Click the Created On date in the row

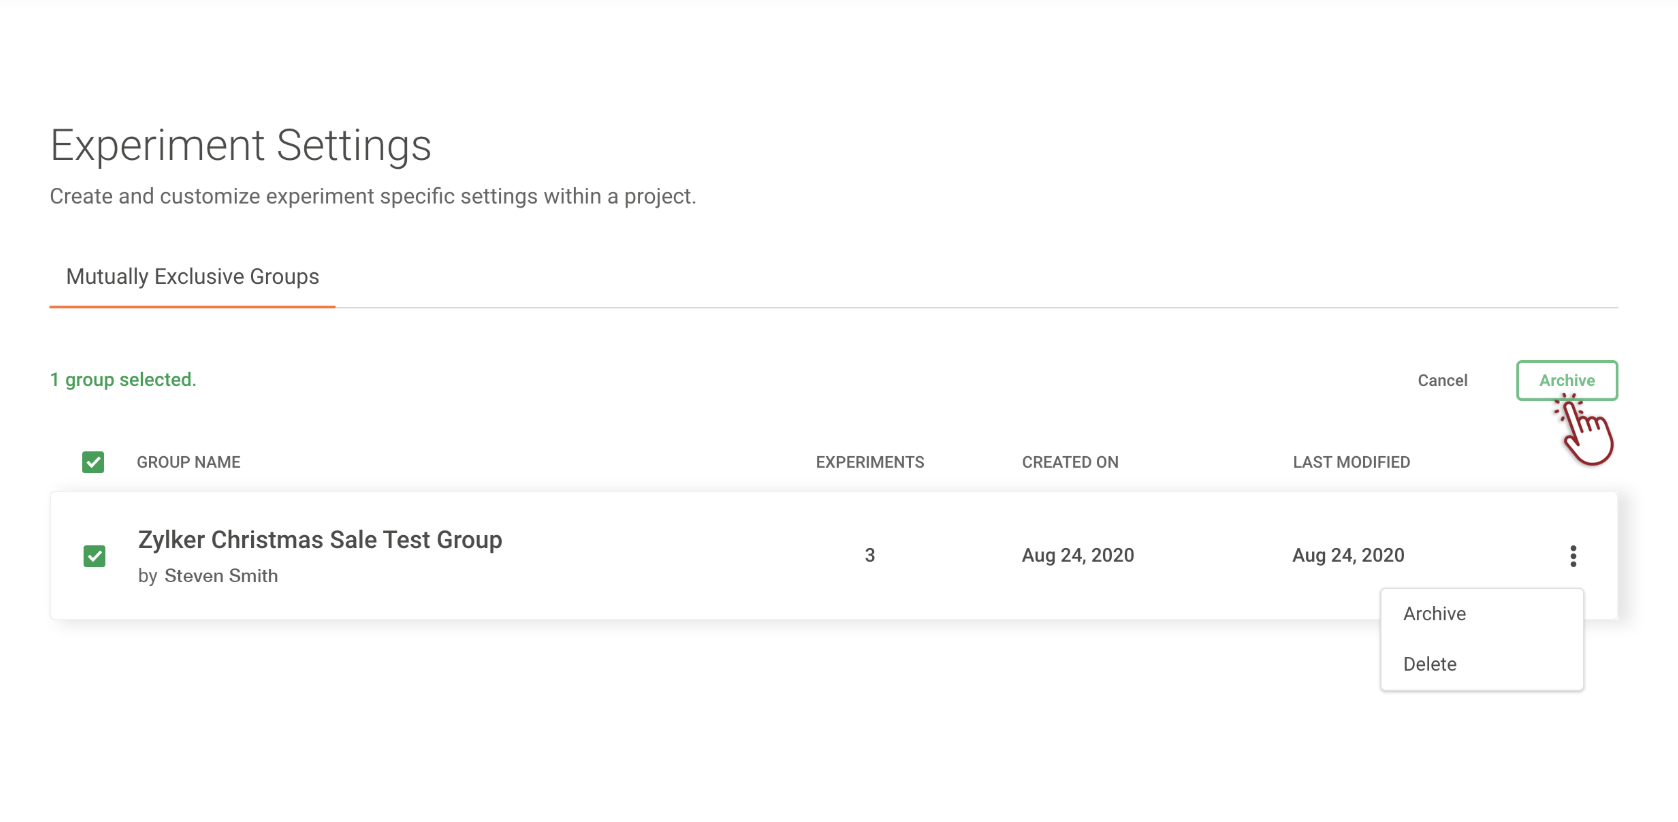point(1077,555)
